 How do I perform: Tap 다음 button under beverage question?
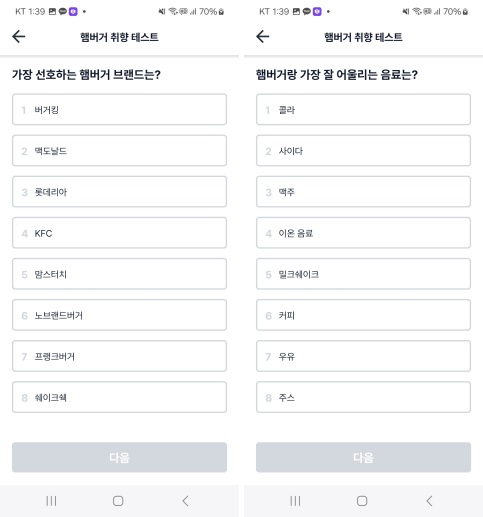pyautogui.click(x=363, y=457)
